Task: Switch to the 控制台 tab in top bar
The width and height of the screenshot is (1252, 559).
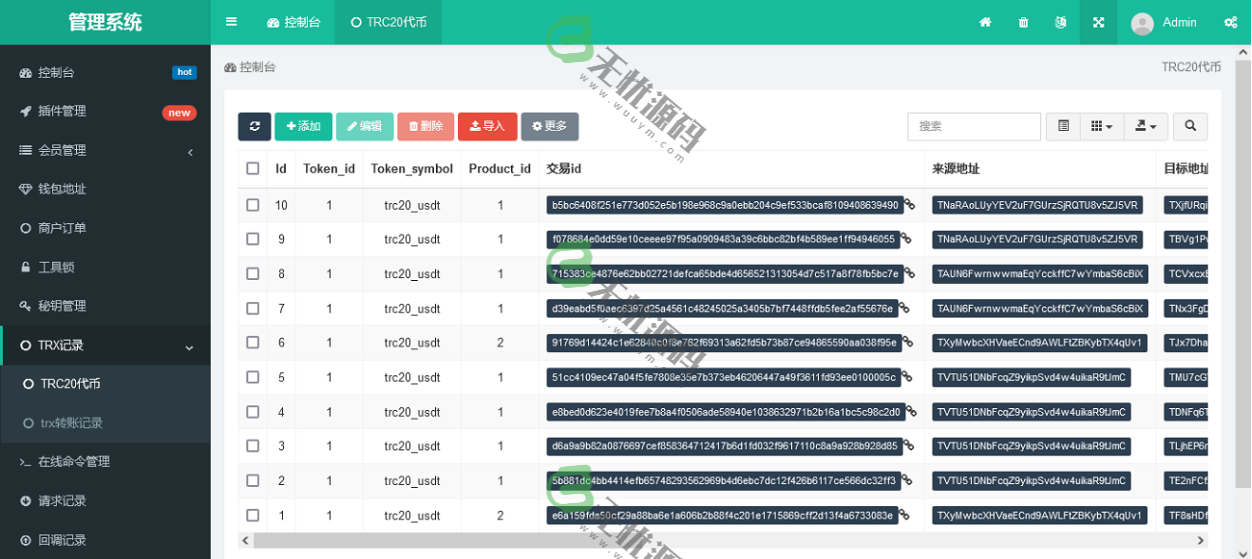Action: [294, 22]
